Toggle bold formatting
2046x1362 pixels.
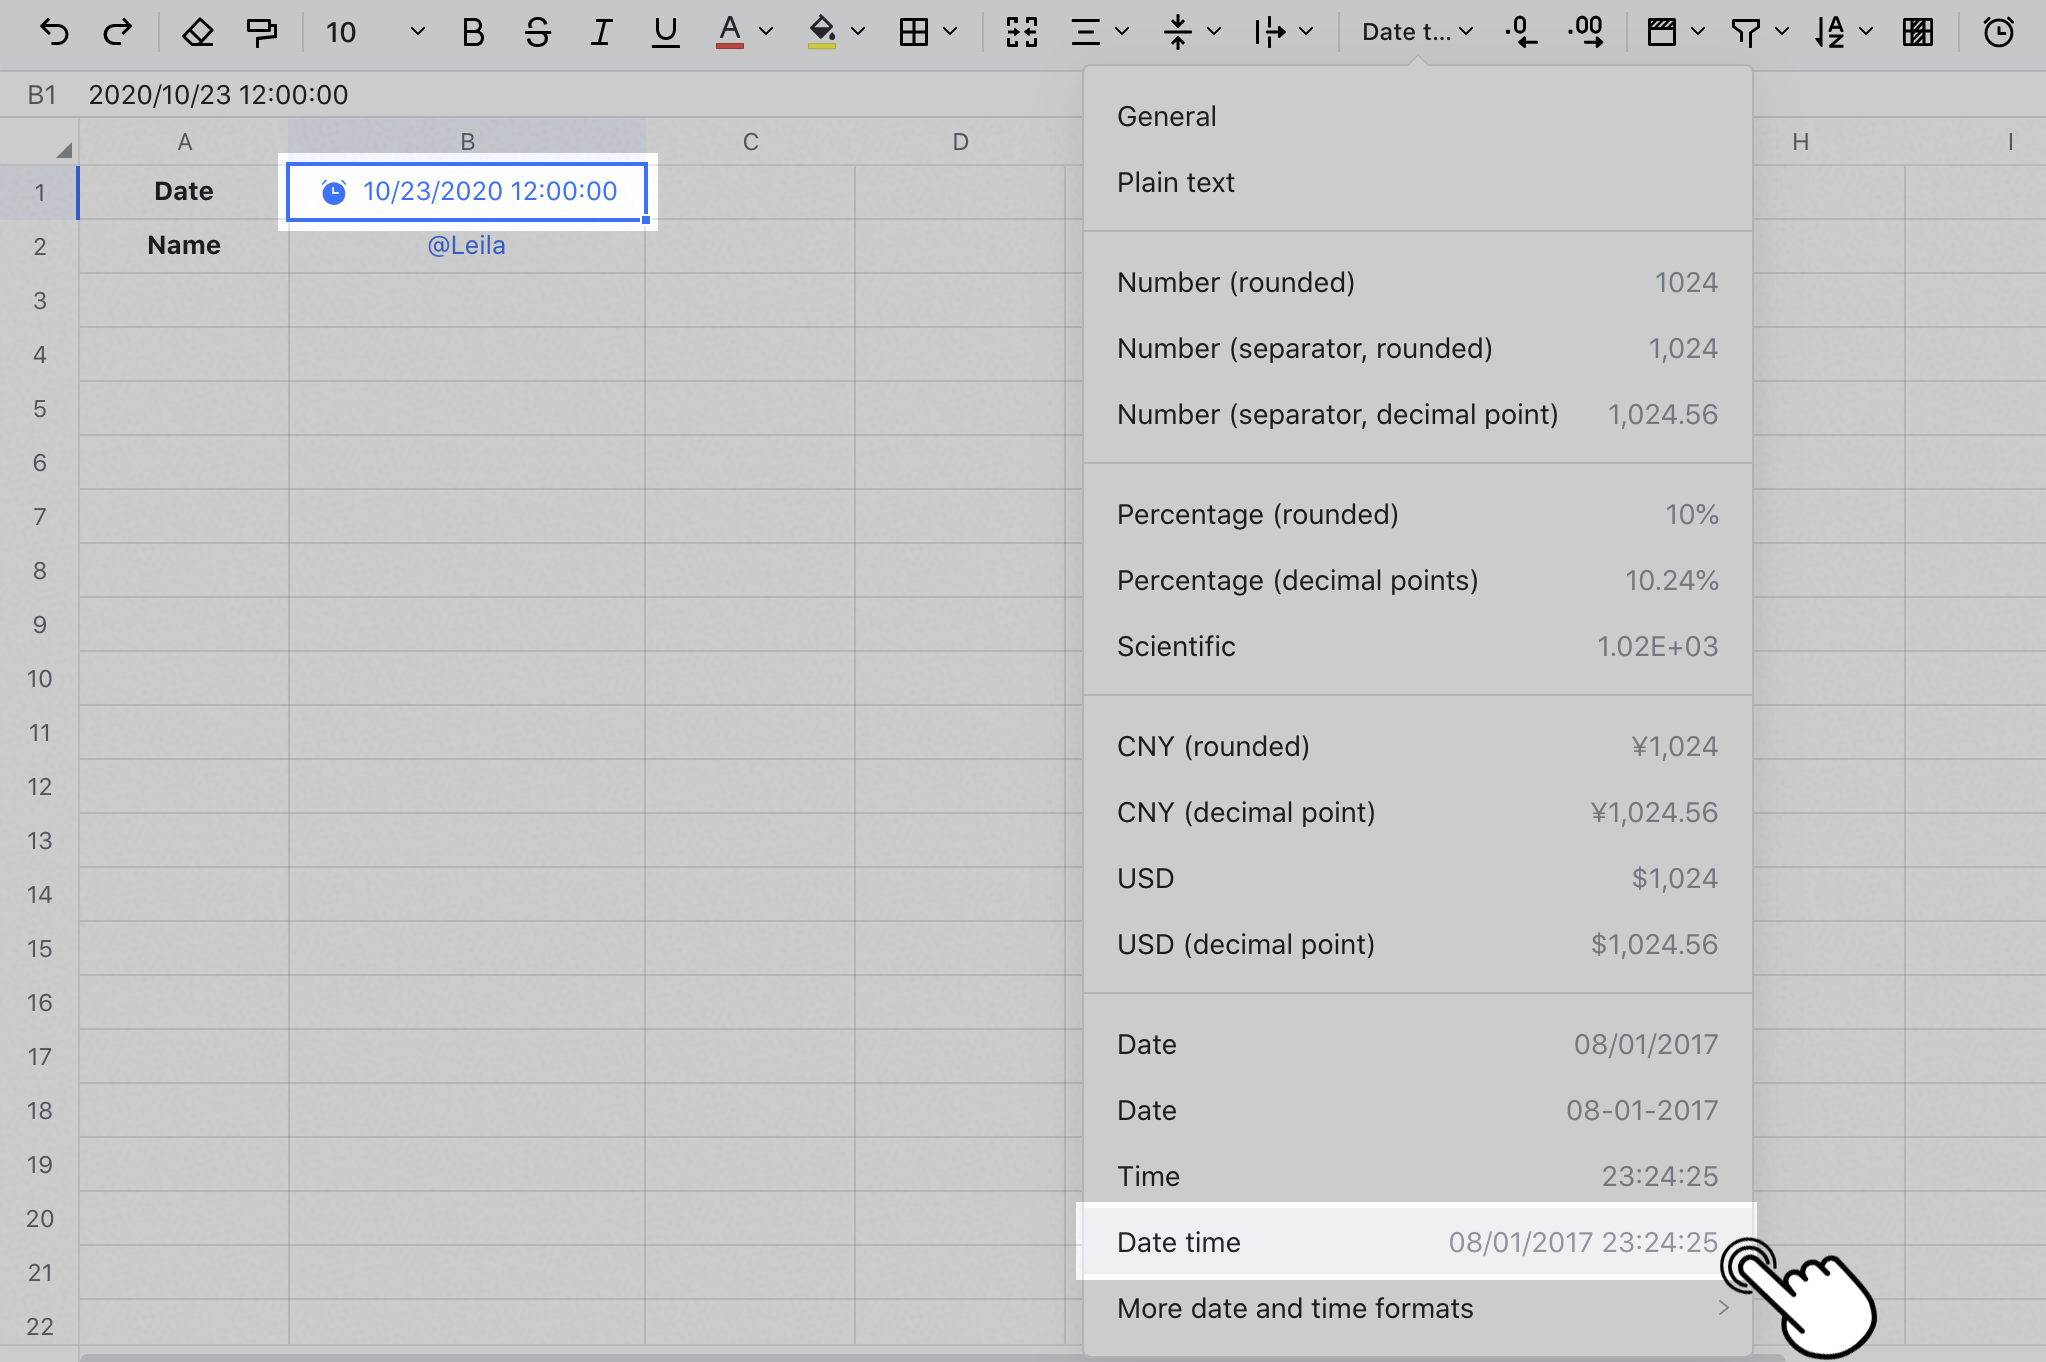click(x=473, y=32)
